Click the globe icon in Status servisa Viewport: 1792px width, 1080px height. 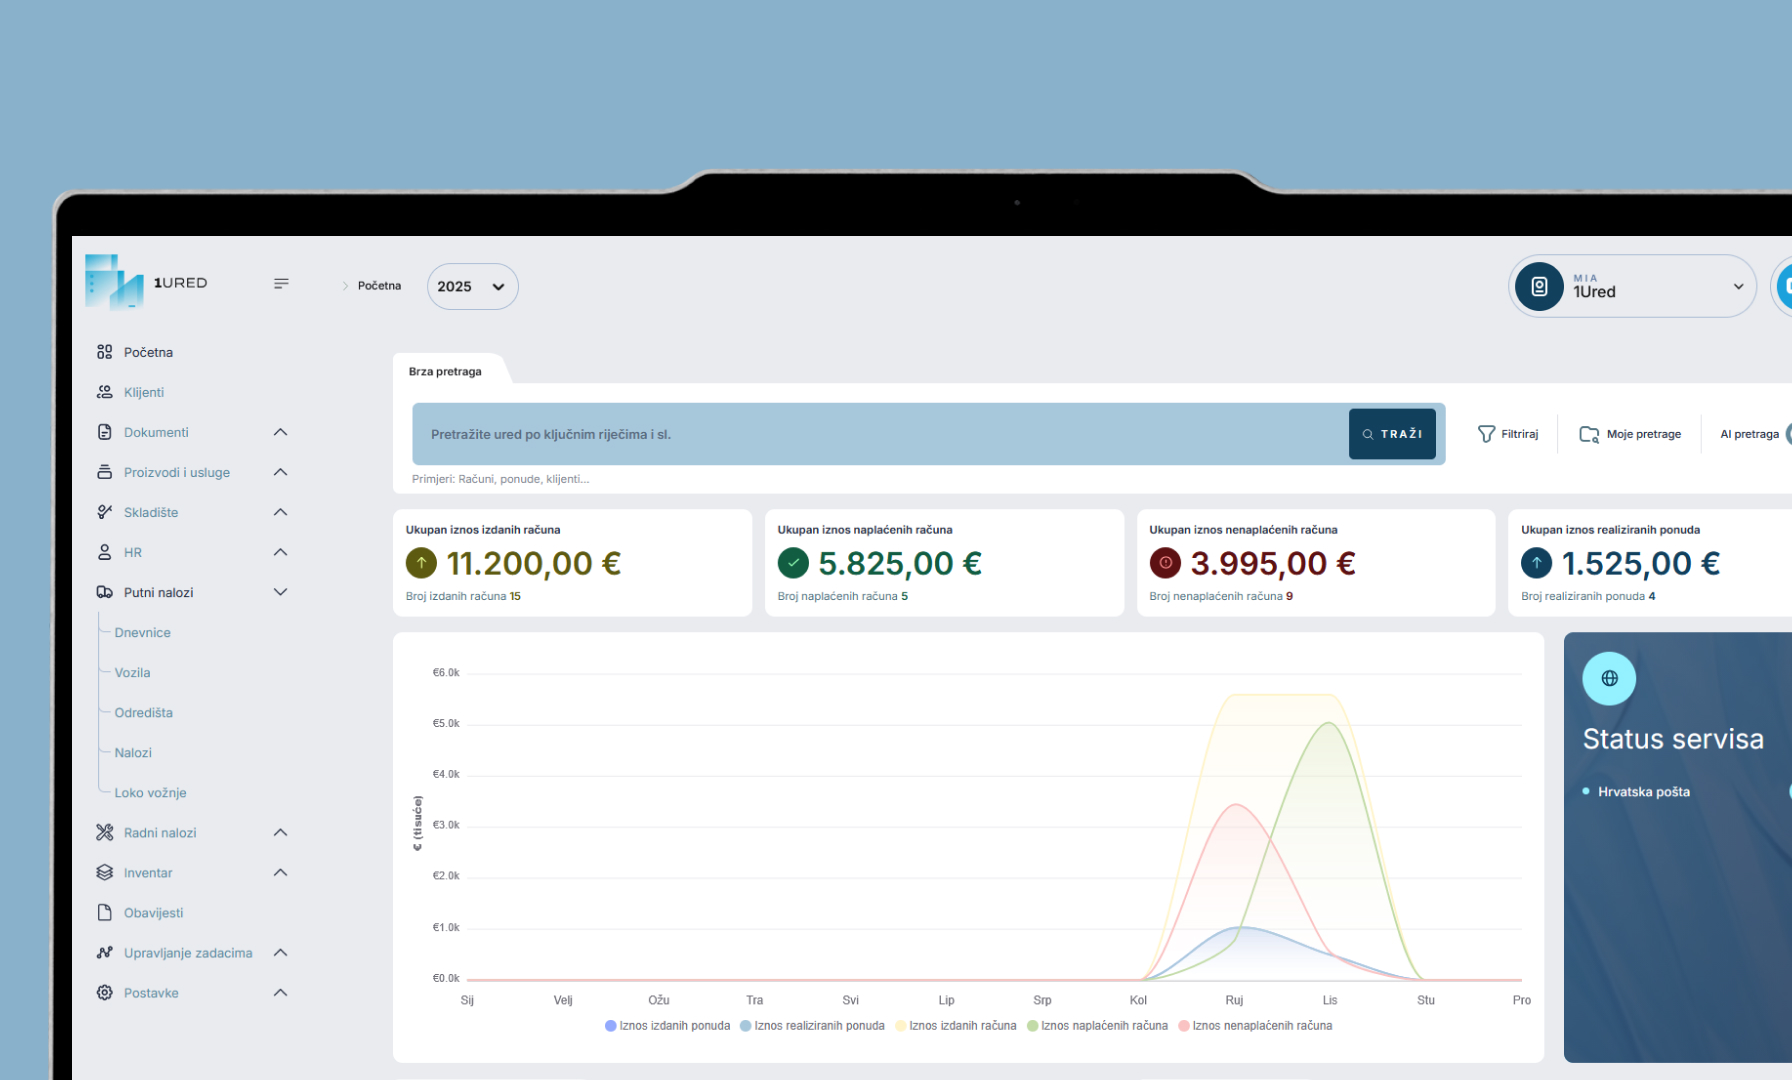[x=1608, y=678]
